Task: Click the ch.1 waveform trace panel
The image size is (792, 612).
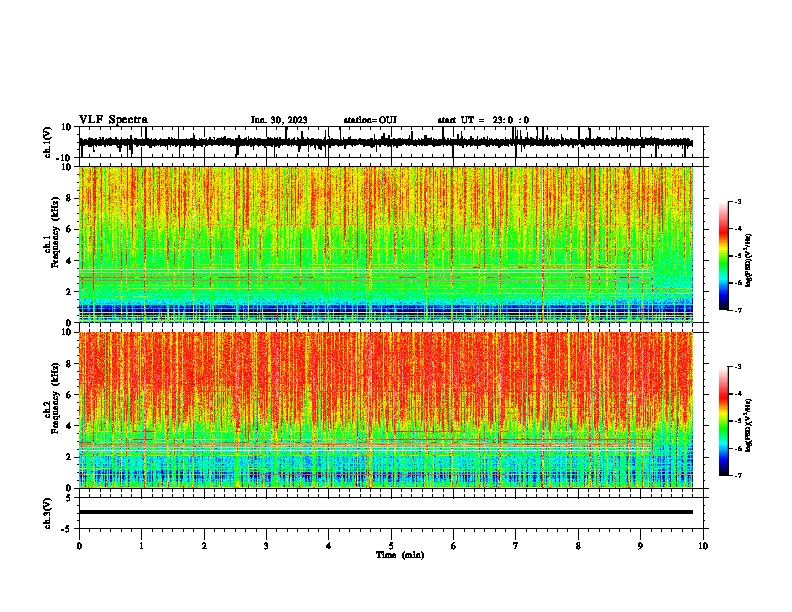Action: [x=391, y=142]
